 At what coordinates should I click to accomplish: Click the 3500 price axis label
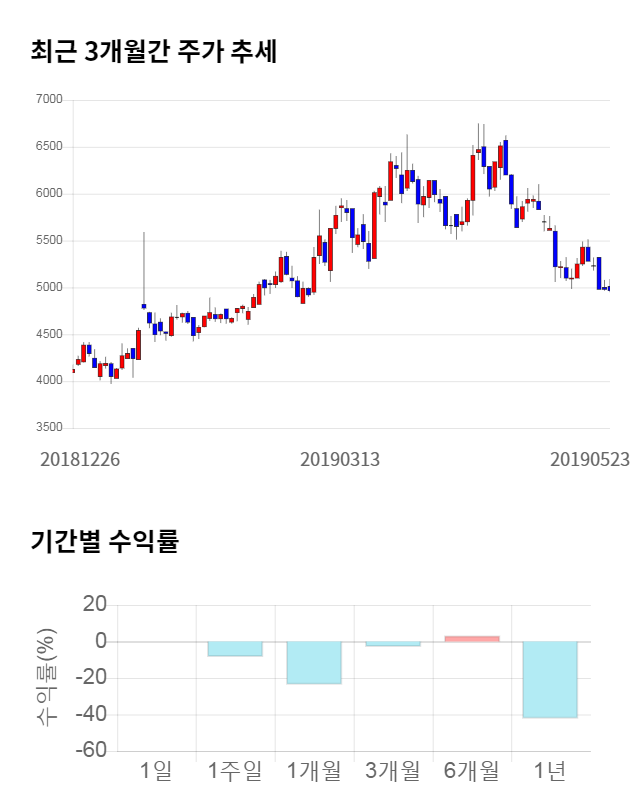(x=48, y=428)
